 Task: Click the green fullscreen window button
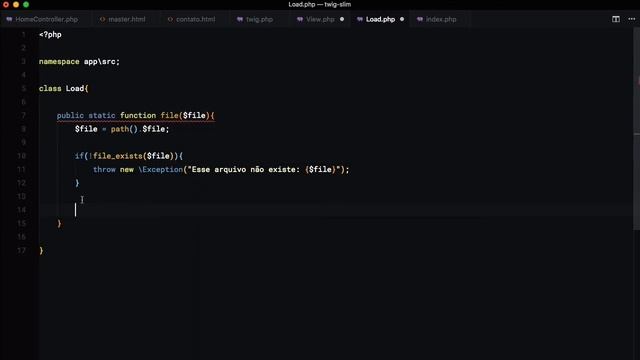26,4
